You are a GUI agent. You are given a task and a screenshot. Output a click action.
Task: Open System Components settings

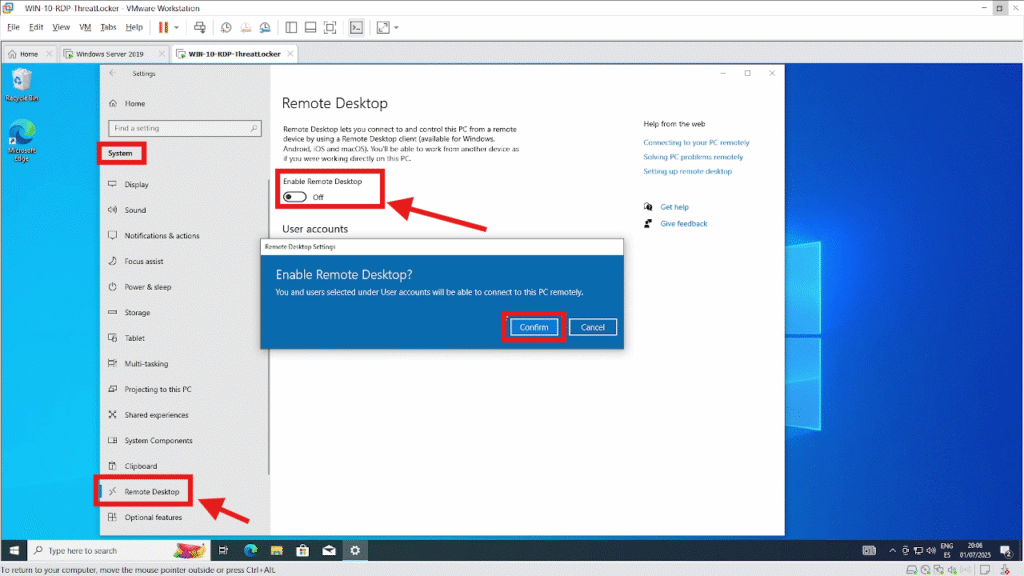158,441
